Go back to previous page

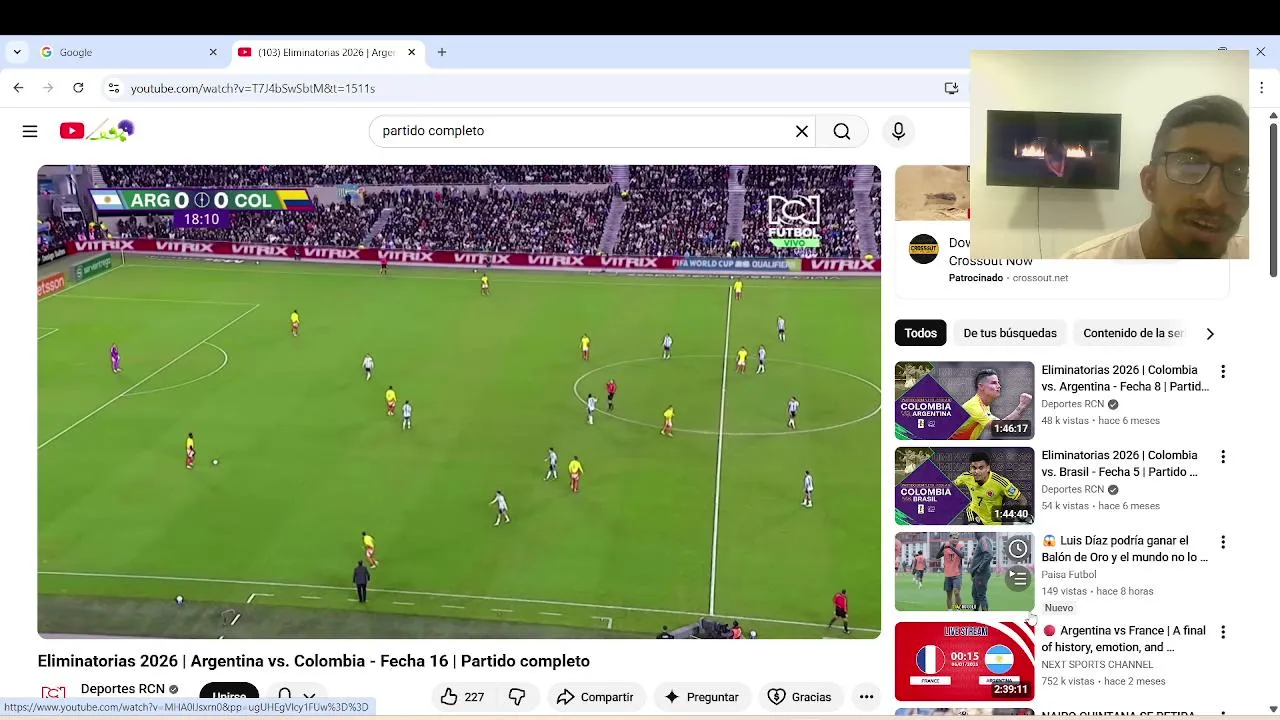(x=18, y=88)
